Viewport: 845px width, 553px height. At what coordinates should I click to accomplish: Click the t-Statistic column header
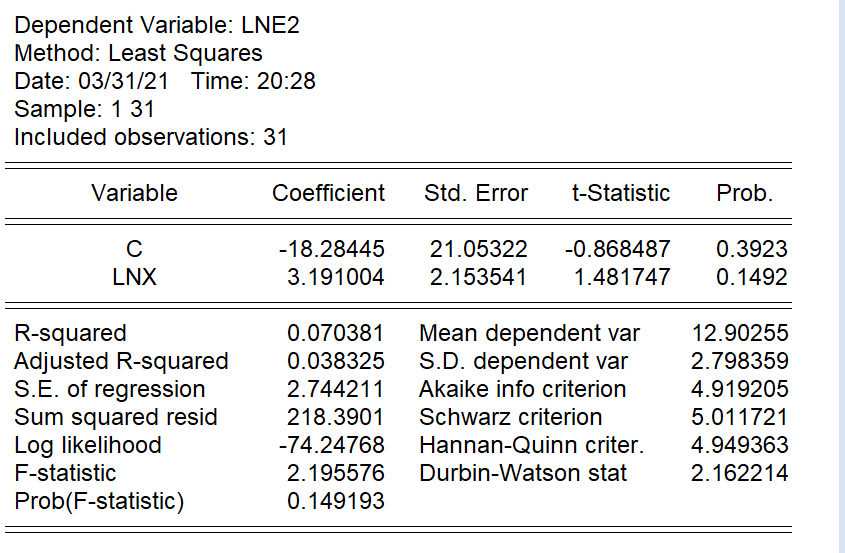point(620,193)
